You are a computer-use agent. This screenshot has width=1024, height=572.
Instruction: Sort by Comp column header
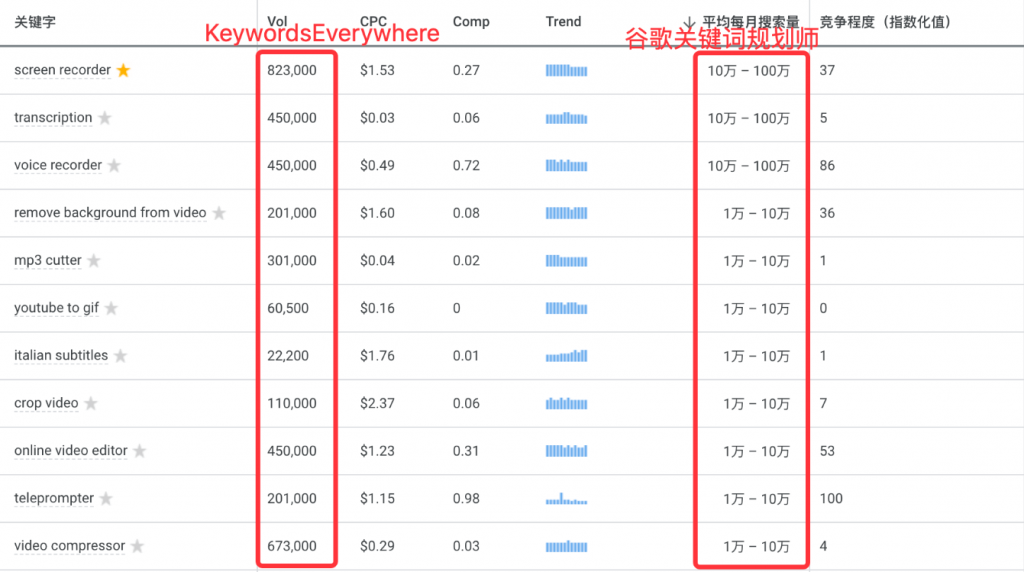471,22
